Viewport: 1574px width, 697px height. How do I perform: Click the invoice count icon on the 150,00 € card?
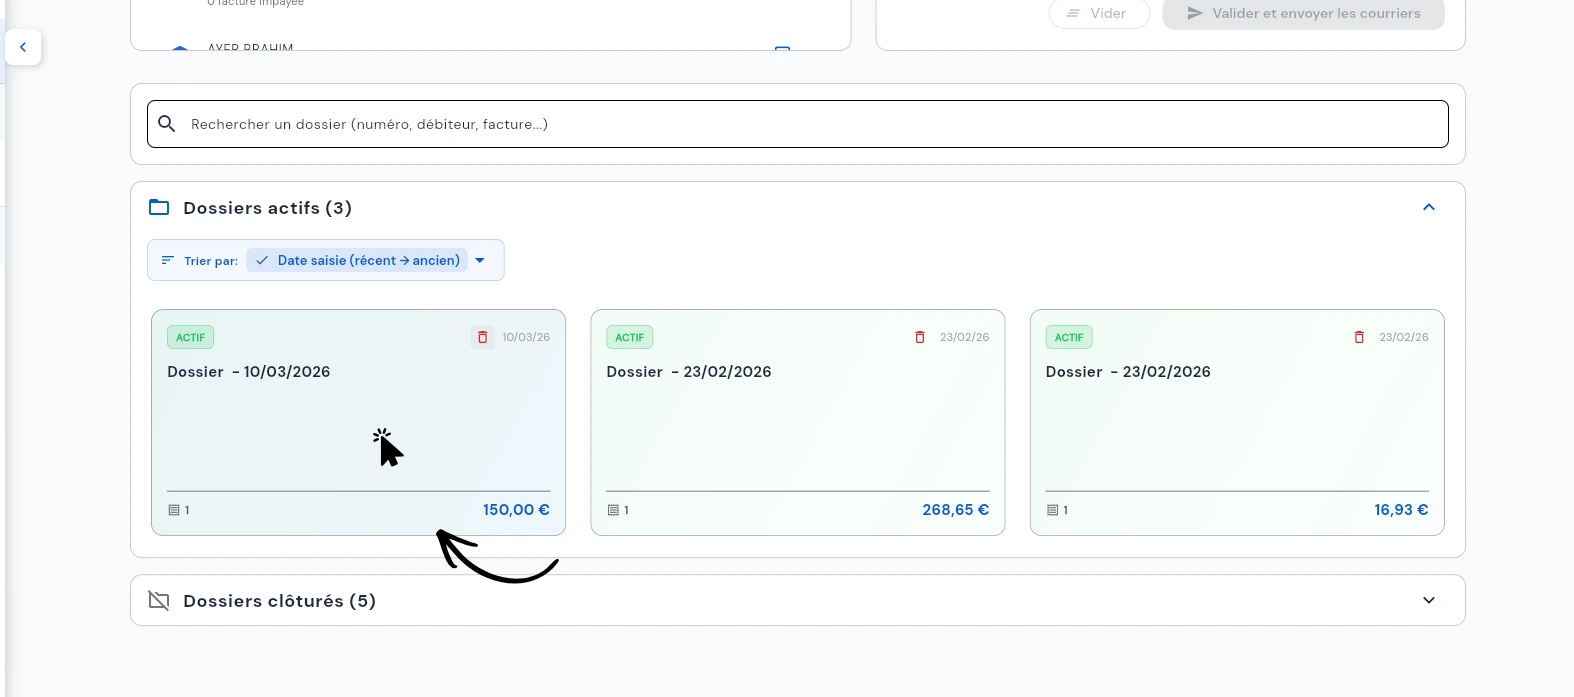(174, 510)
